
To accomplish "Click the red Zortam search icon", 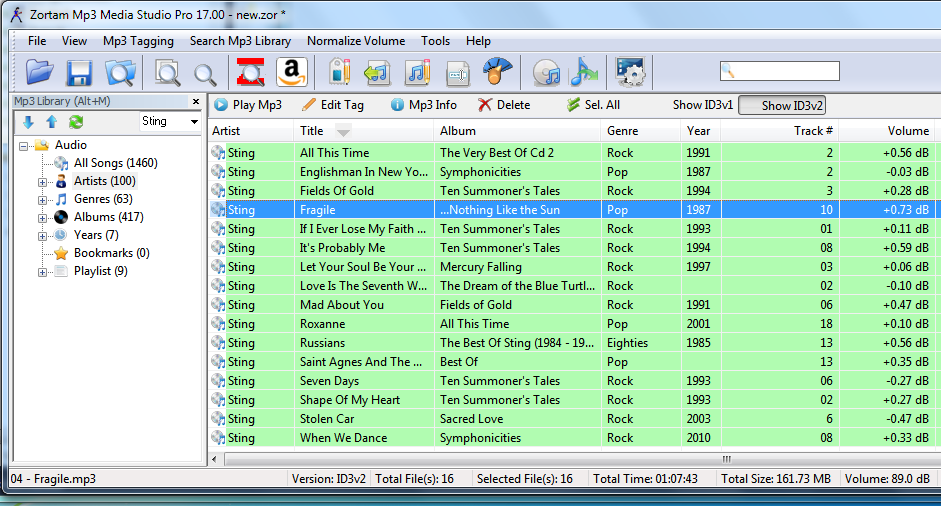I will click(250, 72).
